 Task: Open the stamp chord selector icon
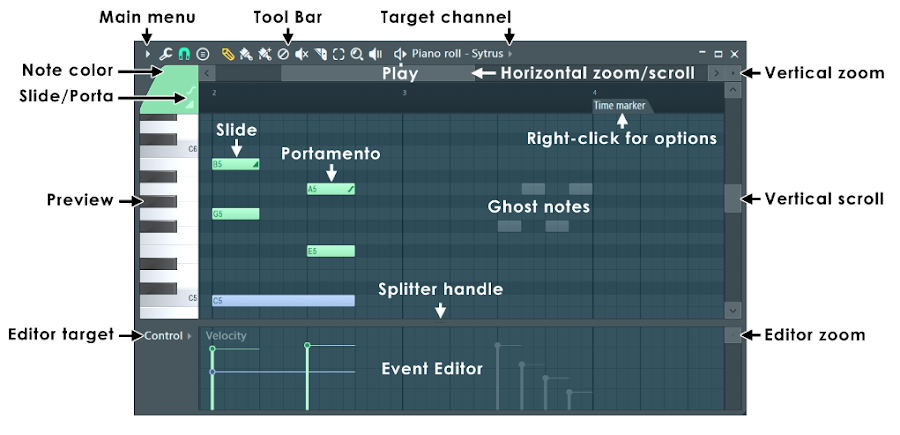coord(203,54)
